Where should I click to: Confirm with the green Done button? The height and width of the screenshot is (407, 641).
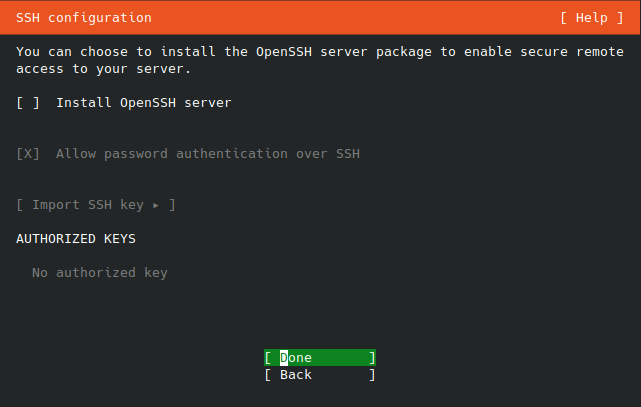(320, 358)
